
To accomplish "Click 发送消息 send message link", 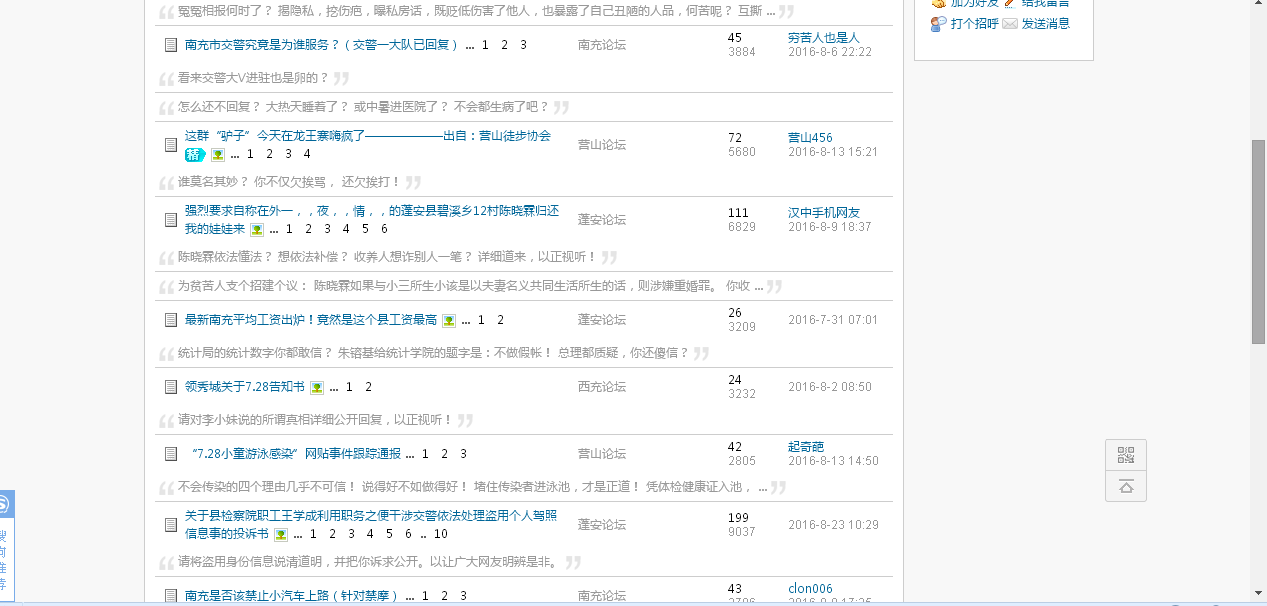I will 1045,23.
